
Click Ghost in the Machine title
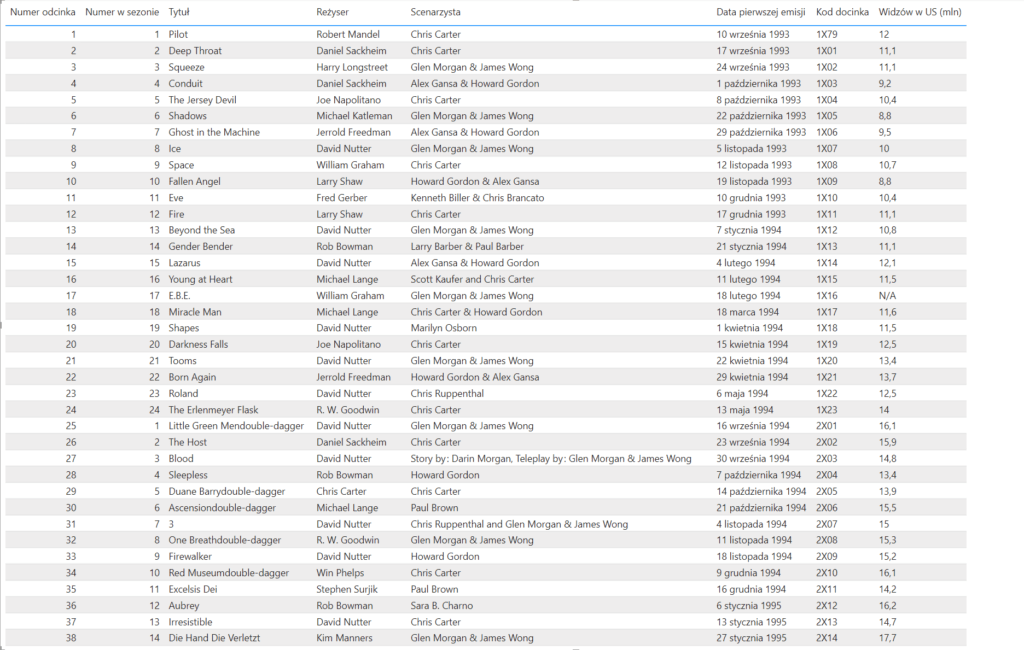214,133
